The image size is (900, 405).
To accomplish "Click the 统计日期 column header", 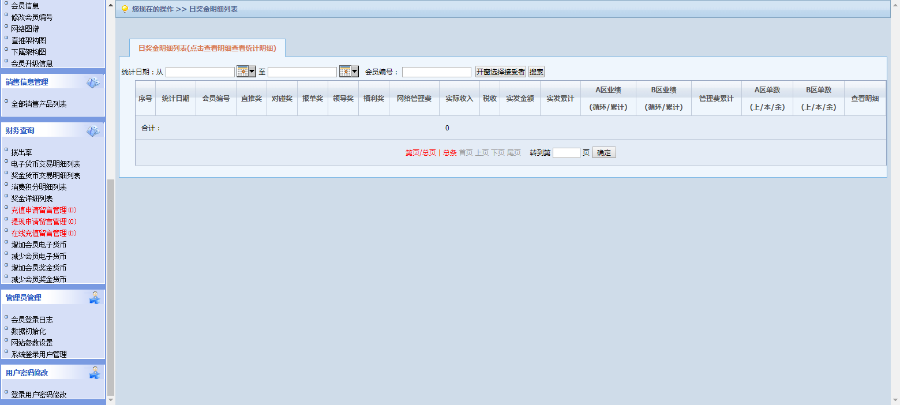I will tap(175, 99).
